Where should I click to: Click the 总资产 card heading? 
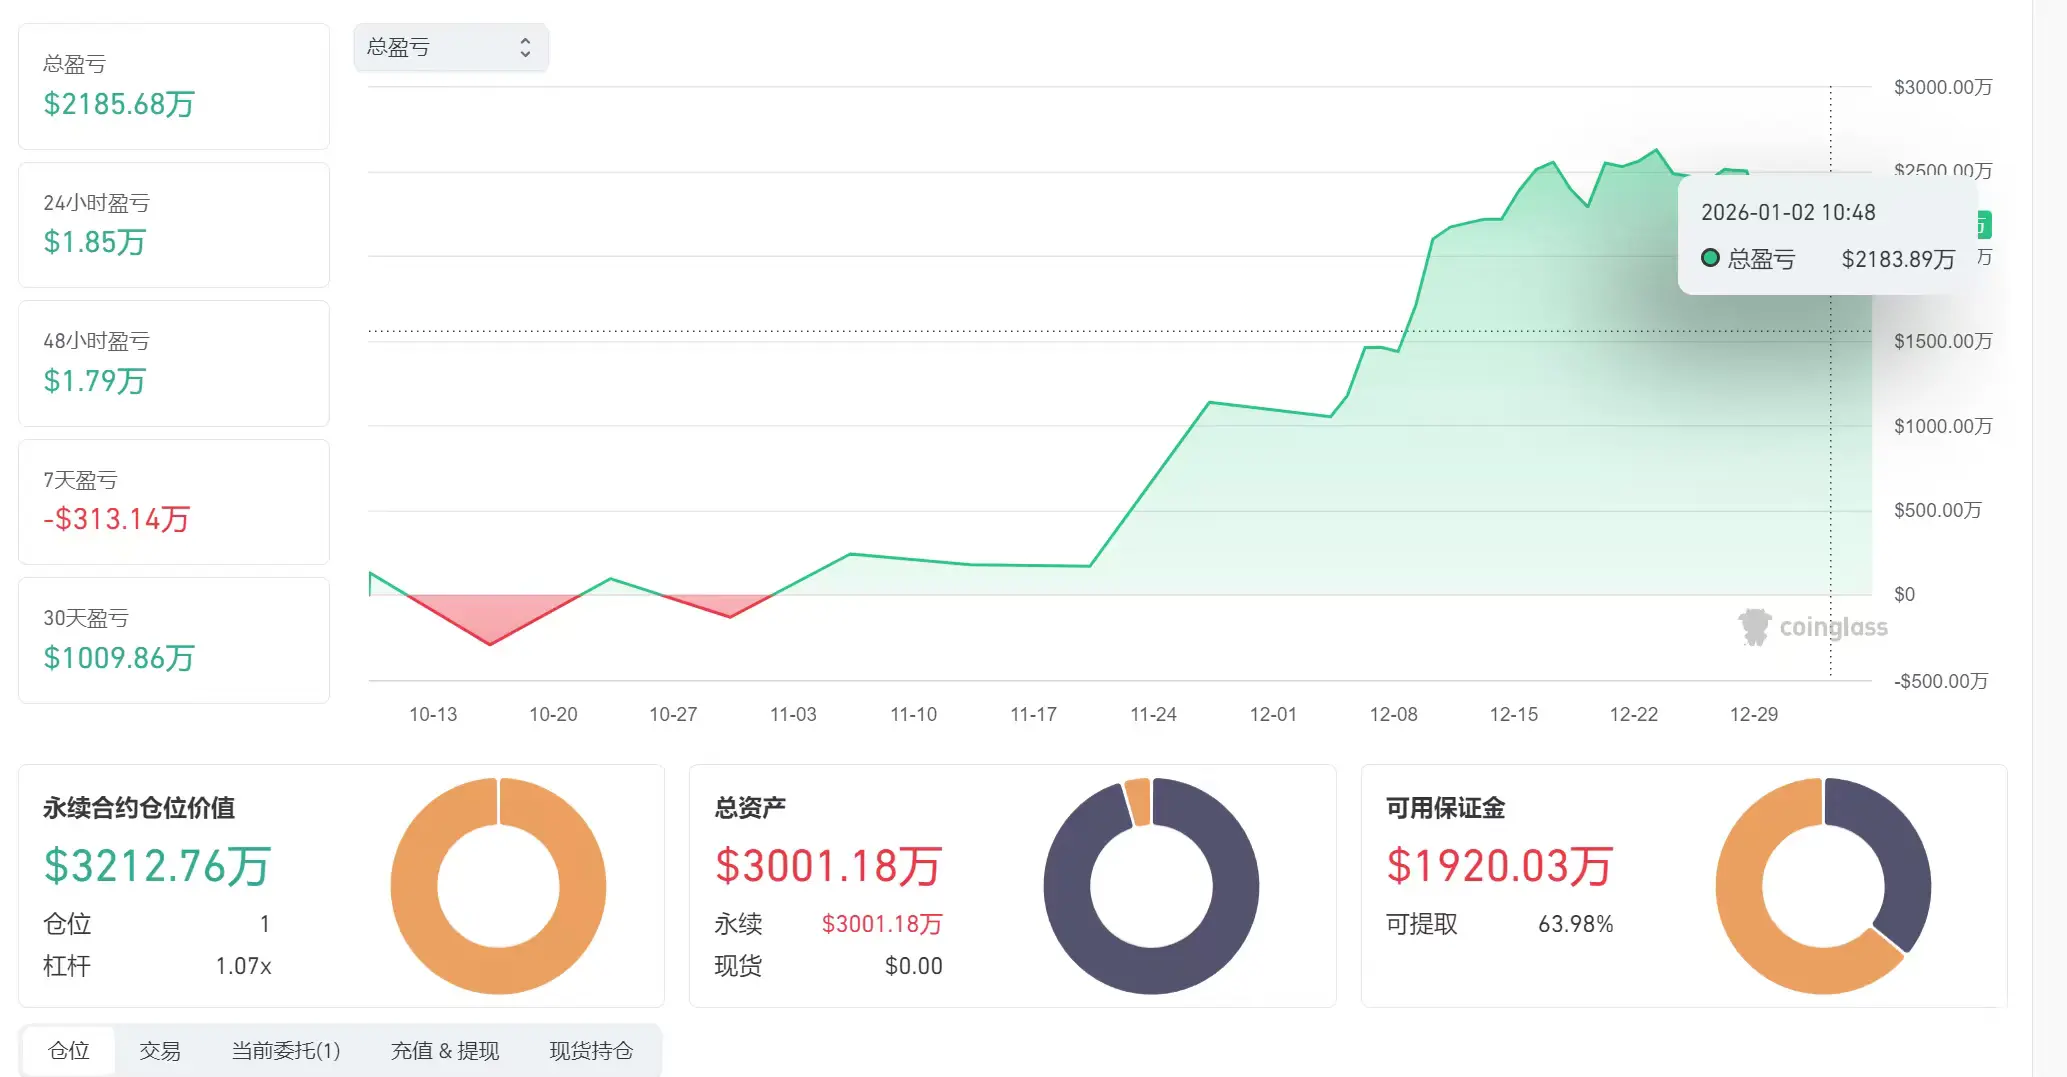pyautogui.click(x=750, y=808)
